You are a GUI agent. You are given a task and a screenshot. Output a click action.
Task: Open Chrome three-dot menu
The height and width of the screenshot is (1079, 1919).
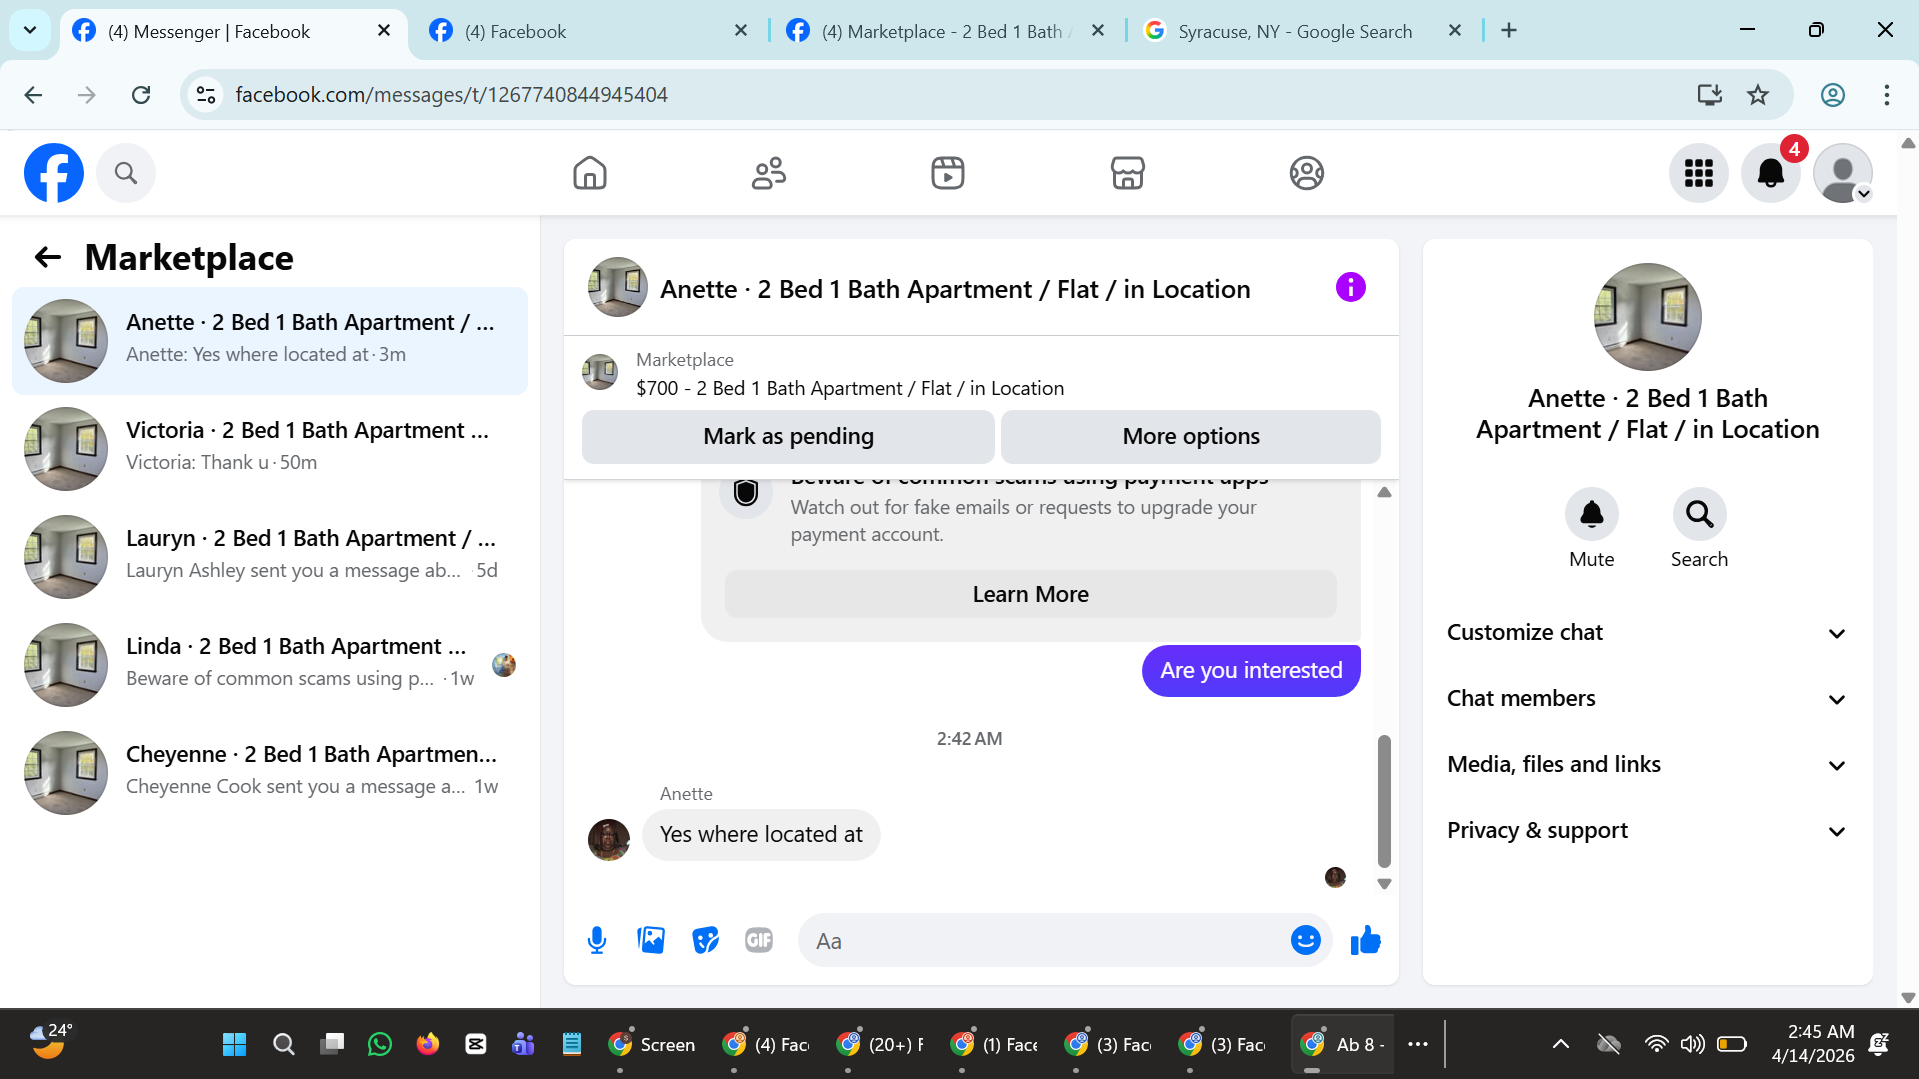[1886, 95]
